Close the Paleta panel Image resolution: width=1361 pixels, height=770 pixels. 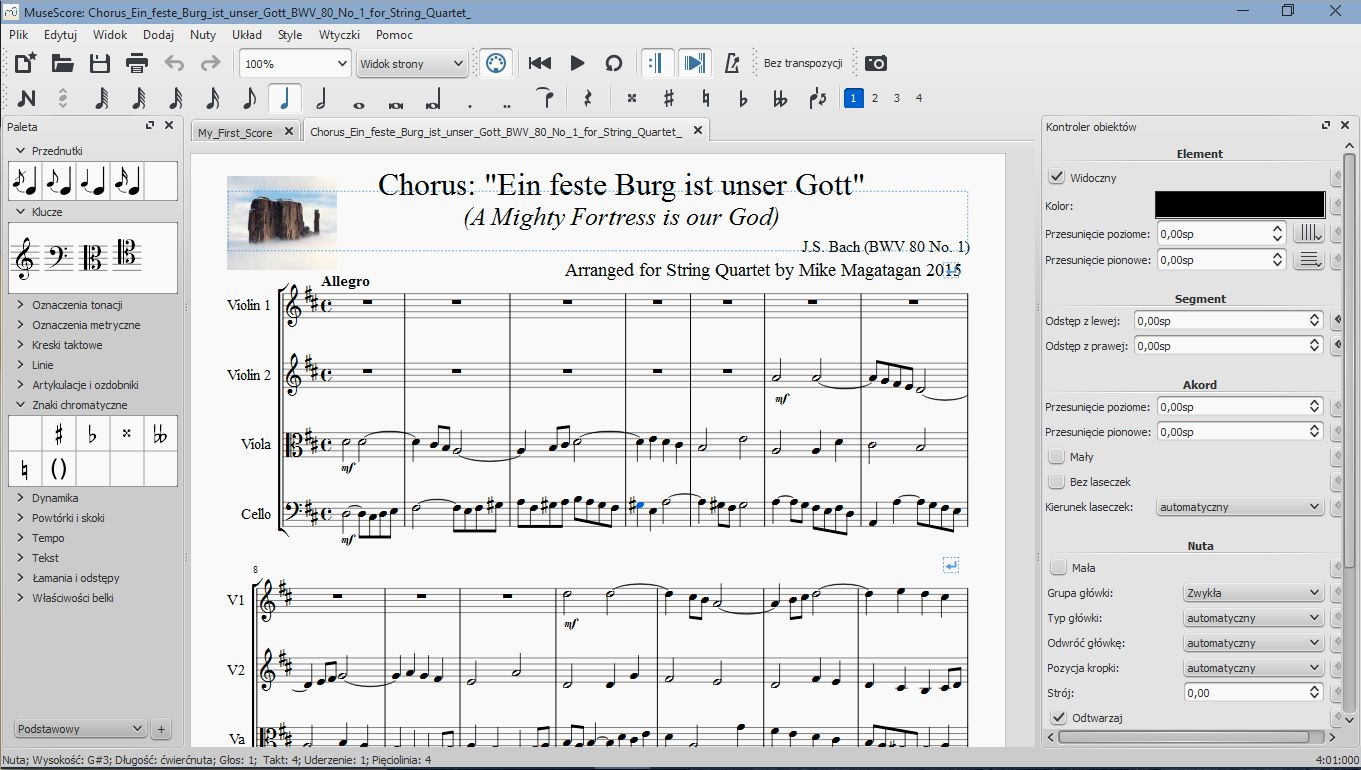point(169,126)
